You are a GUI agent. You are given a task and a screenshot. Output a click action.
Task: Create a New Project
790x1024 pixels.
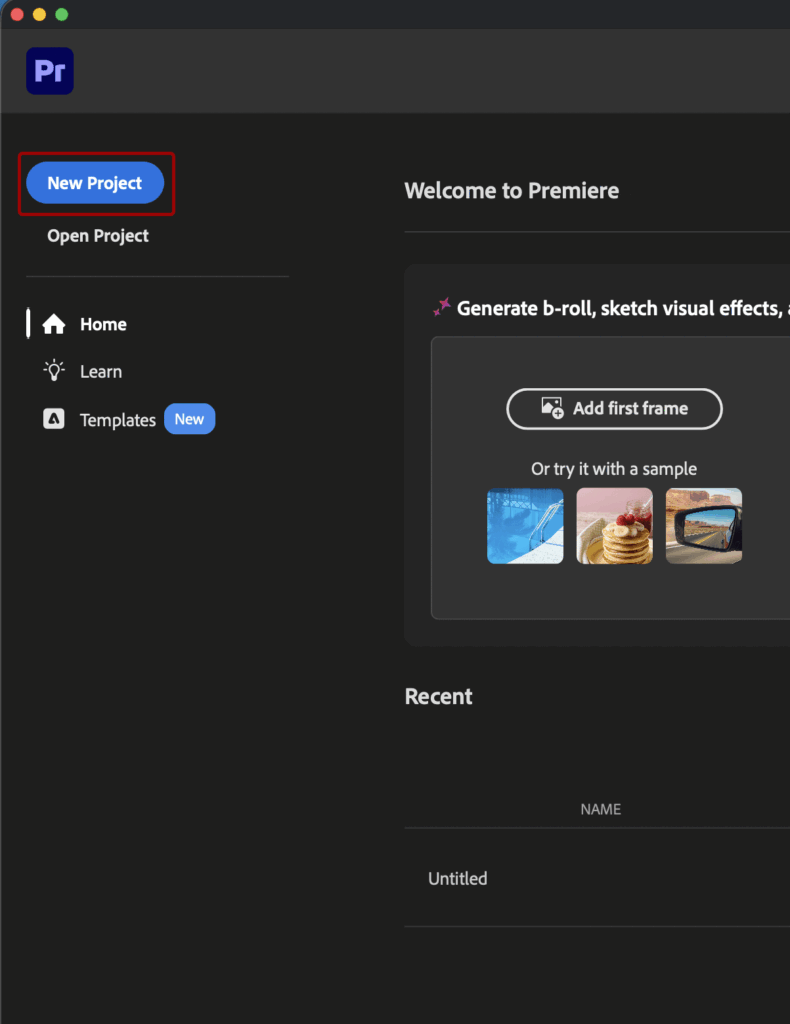95,183
